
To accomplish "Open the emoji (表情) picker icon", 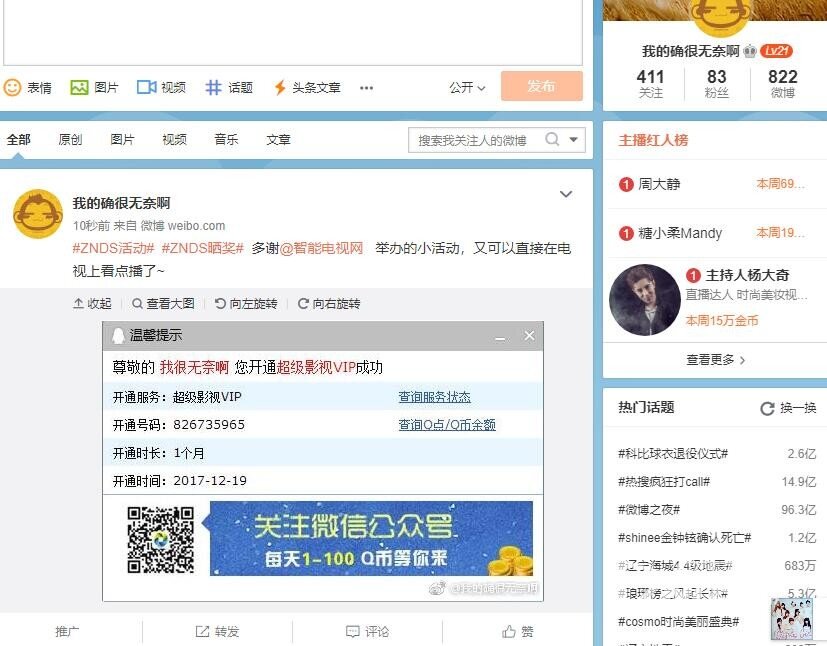I will [12, 87].
